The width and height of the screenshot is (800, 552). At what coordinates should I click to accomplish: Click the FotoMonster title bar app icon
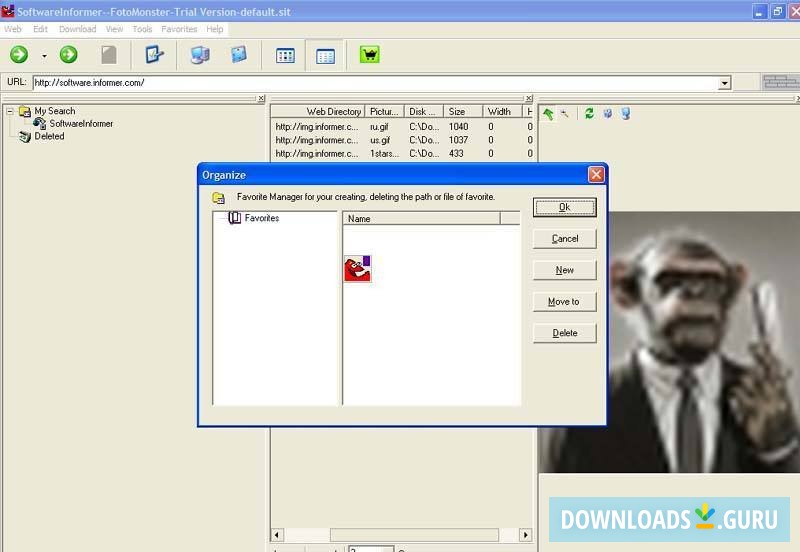8,10
